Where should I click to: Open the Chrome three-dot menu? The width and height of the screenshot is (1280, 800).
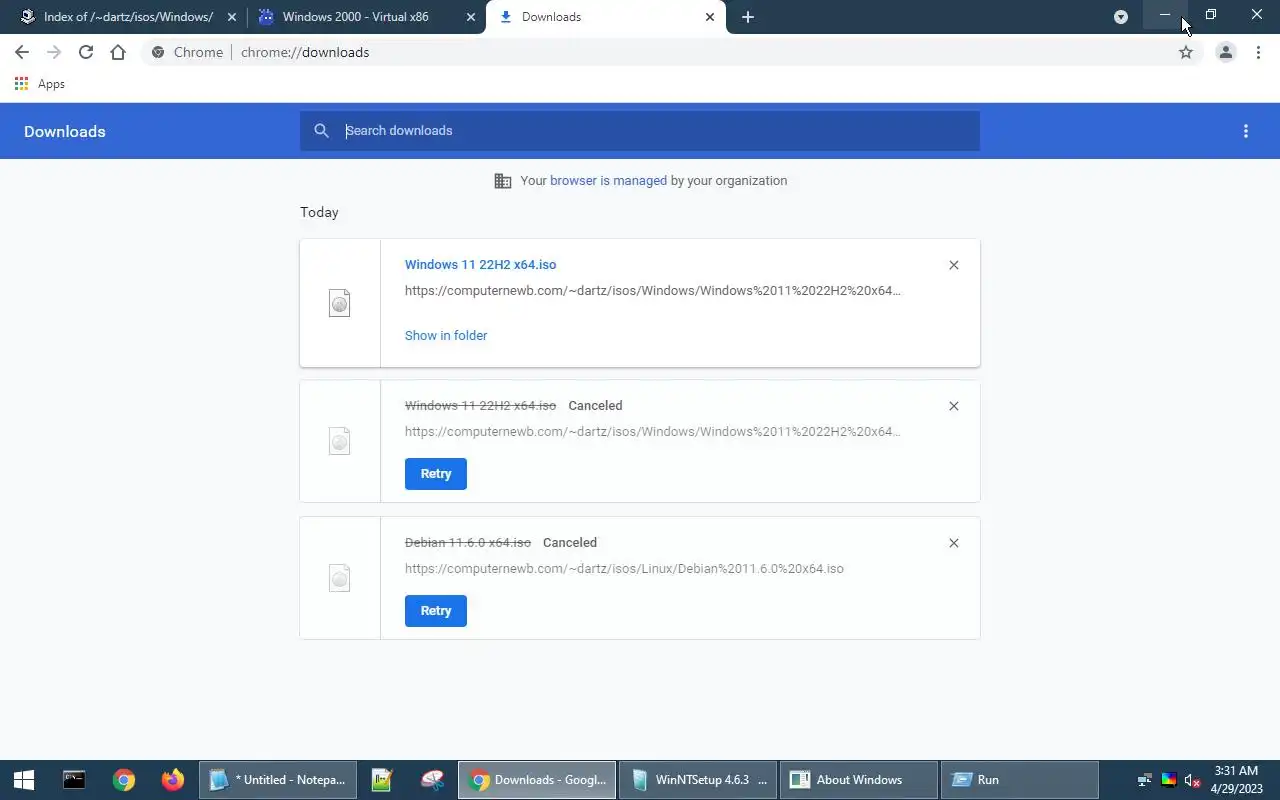coord(1258,52)
